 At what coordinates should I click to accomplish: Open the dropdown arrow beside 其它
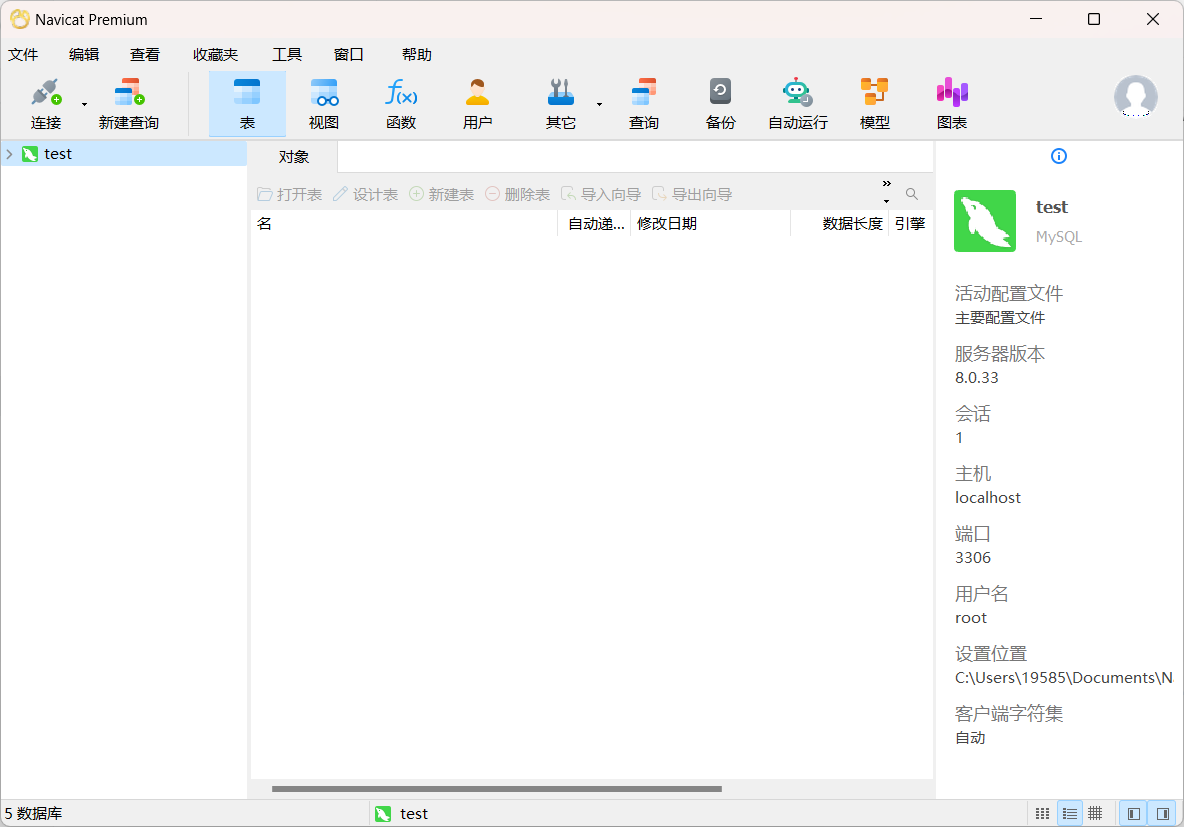599,104
